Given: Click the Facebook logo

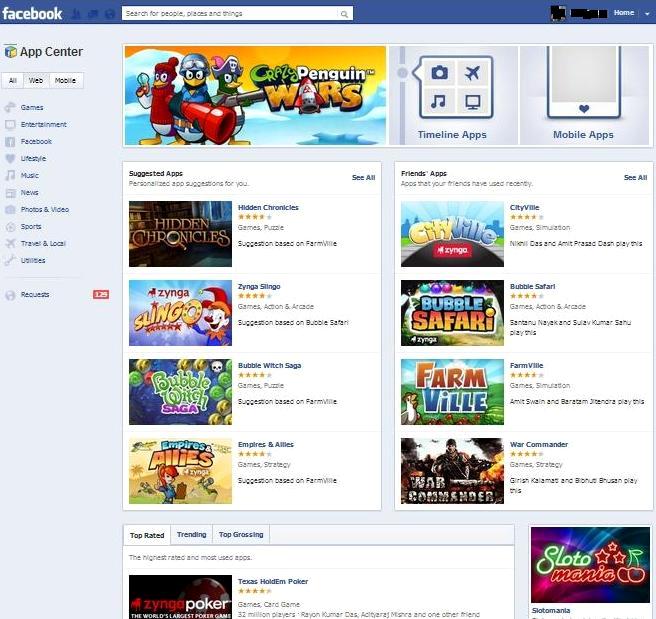Looking at the screenshot, I should [x=32, y=13].
